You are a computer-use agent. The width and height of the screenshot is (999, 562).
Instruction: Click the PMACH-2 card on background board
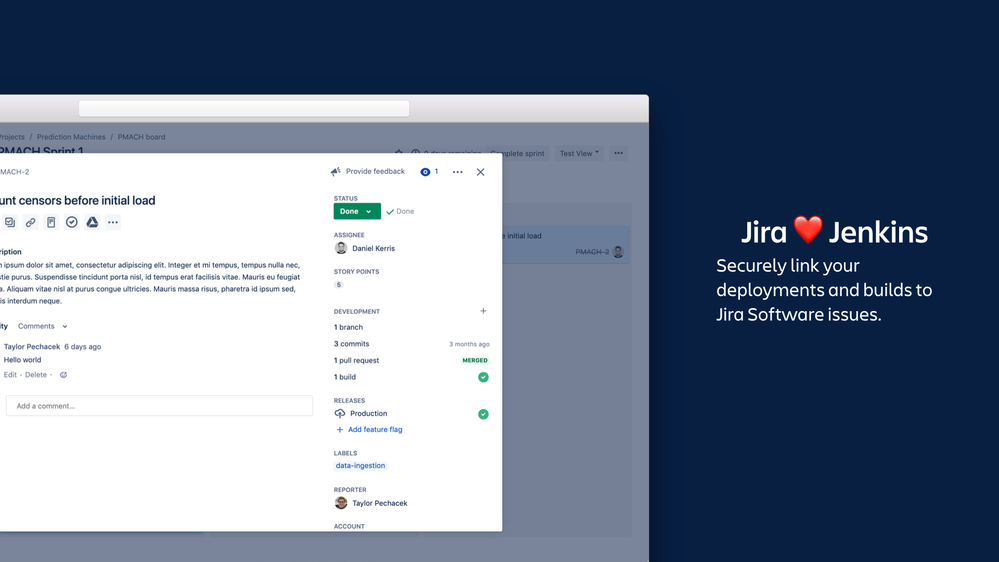point(566,244)
